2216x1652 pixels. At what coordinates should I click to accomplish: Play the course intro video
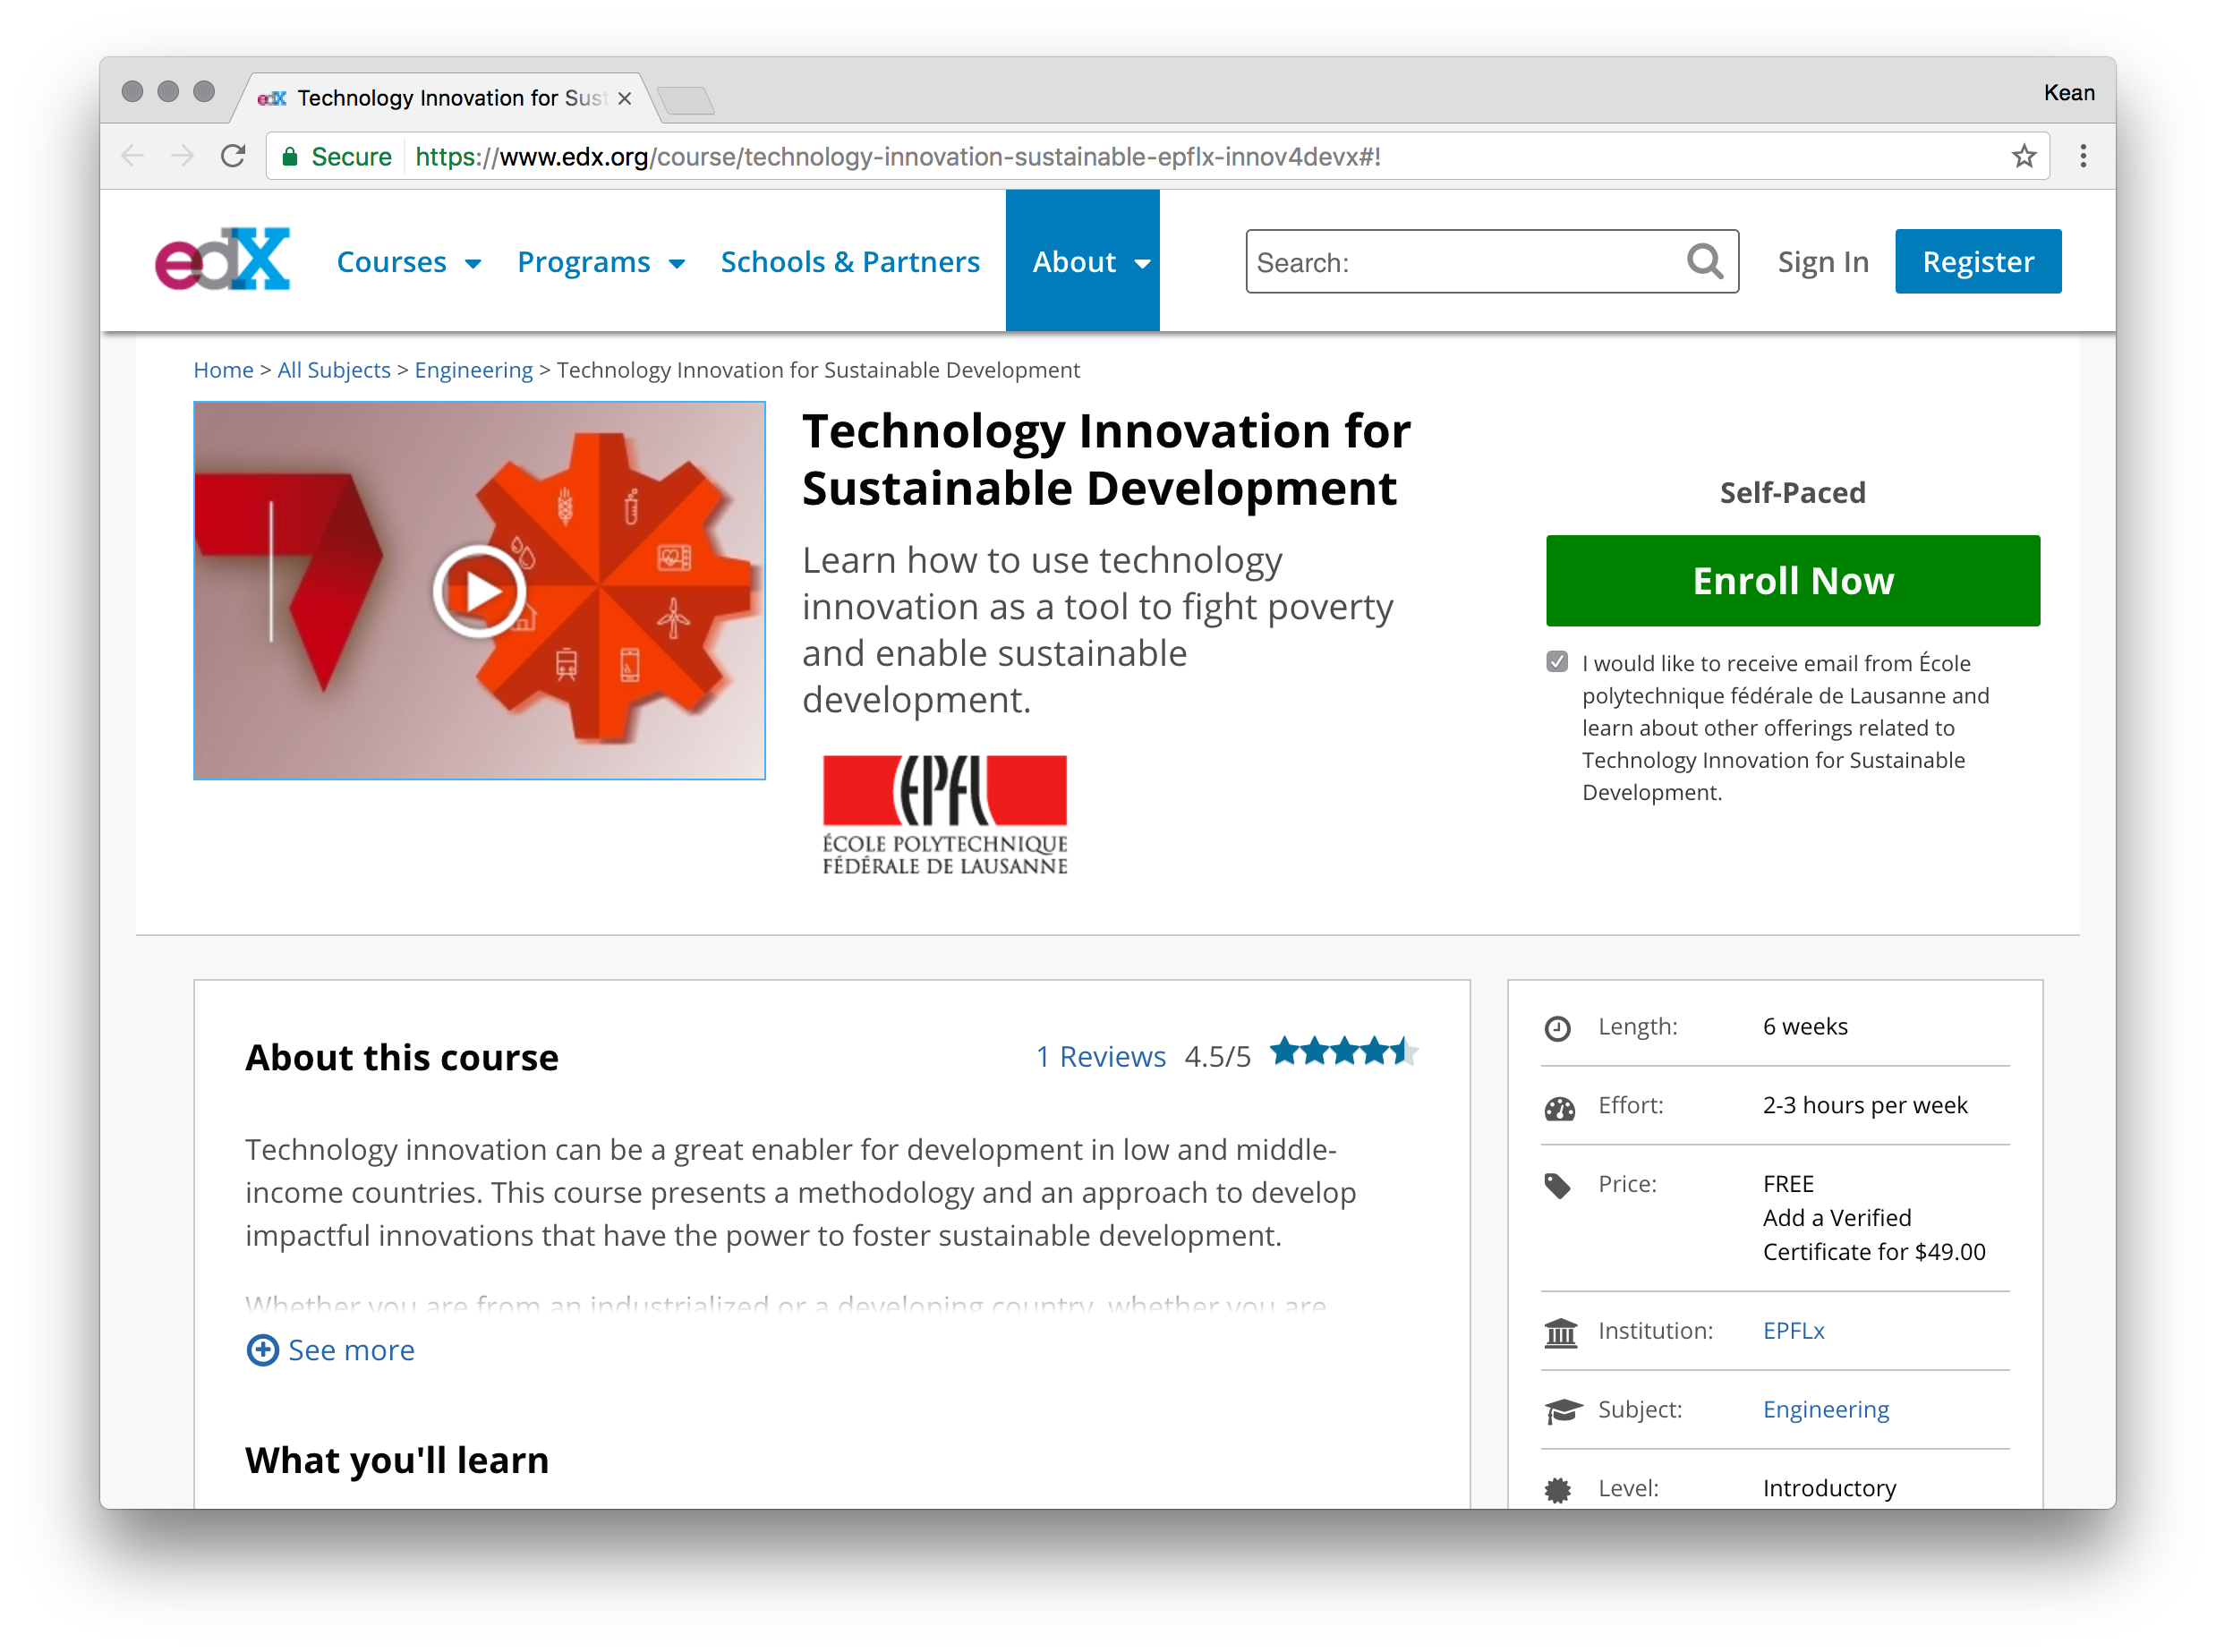[x=480, y=591]
